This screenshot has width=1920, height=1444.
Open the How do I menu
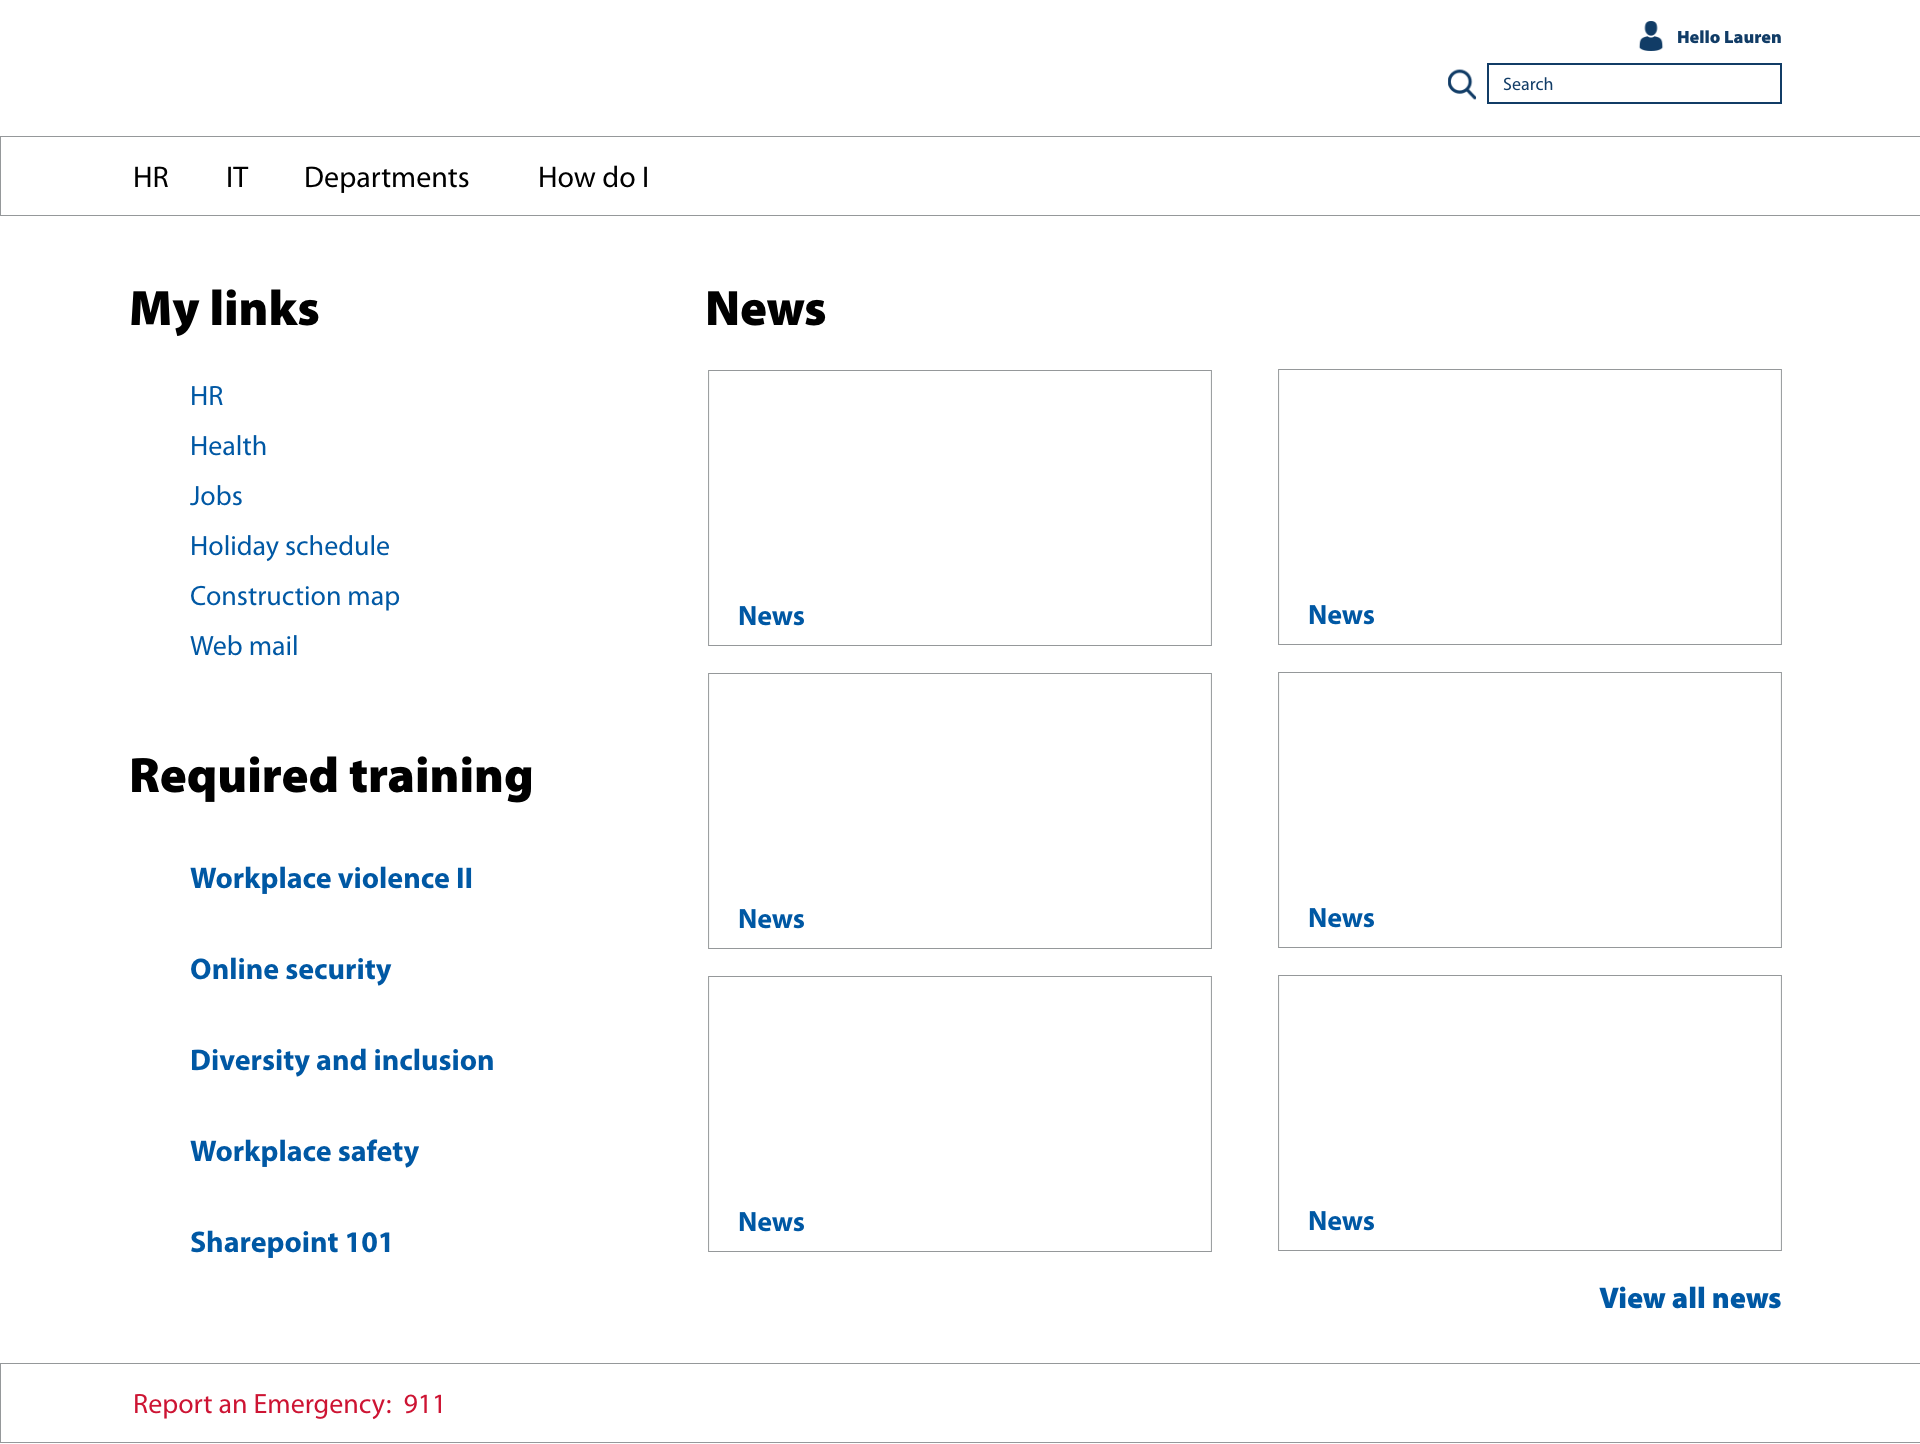coord(593,177)
